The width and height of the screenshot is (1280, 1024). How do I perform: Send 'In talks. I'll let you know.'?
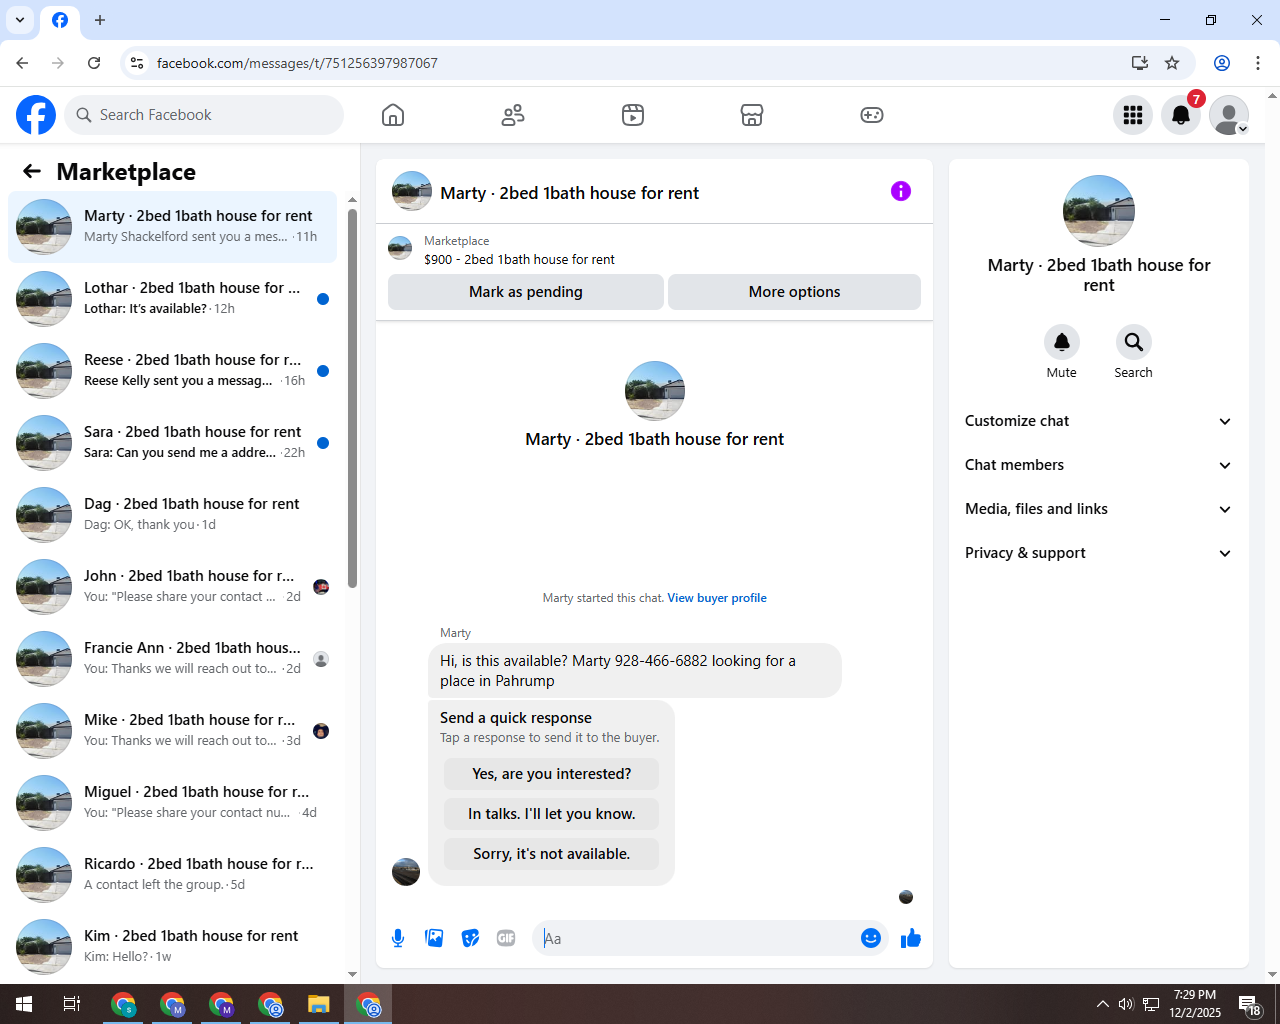point(552,814)
